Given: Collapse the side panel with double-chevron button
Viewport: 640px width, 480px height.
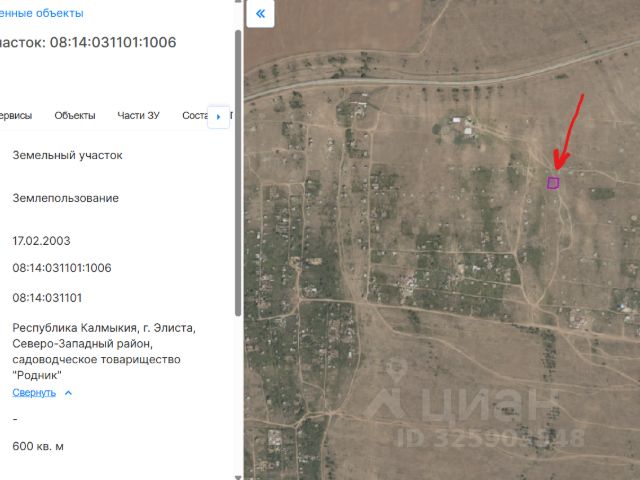Looking at the screenshot, I should (260, 13).
